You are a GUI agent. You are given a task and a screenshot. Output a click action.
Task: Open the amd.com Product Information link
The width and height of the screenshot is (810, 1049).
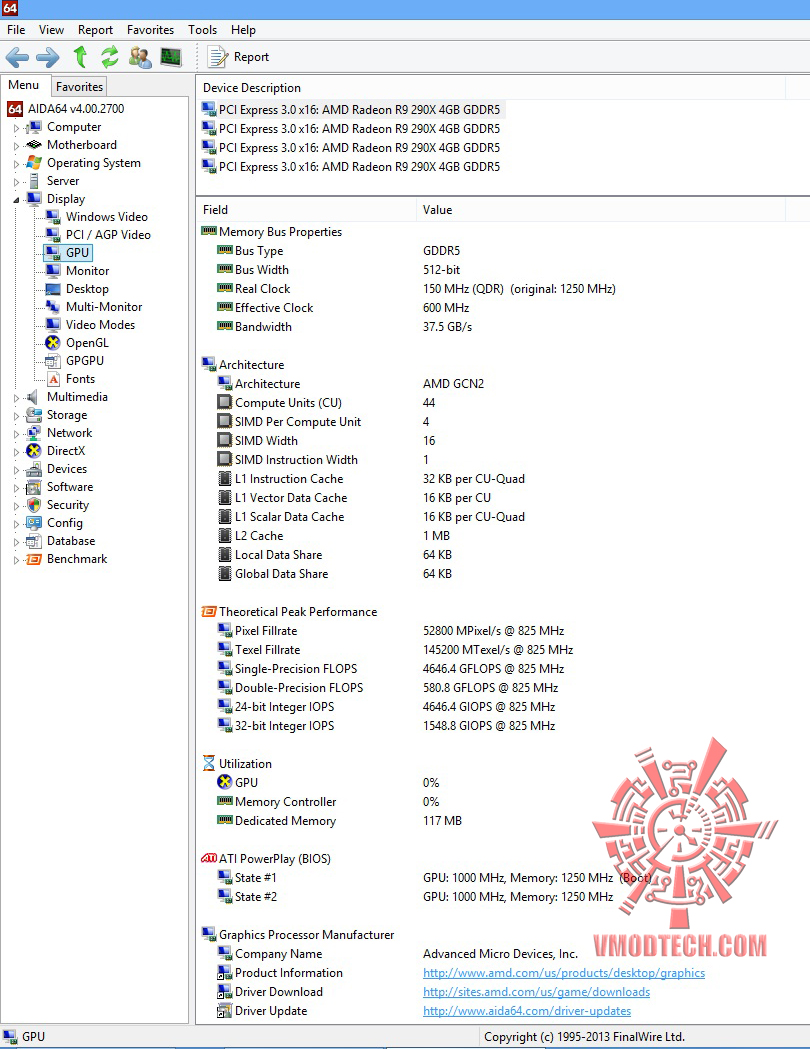564,973
